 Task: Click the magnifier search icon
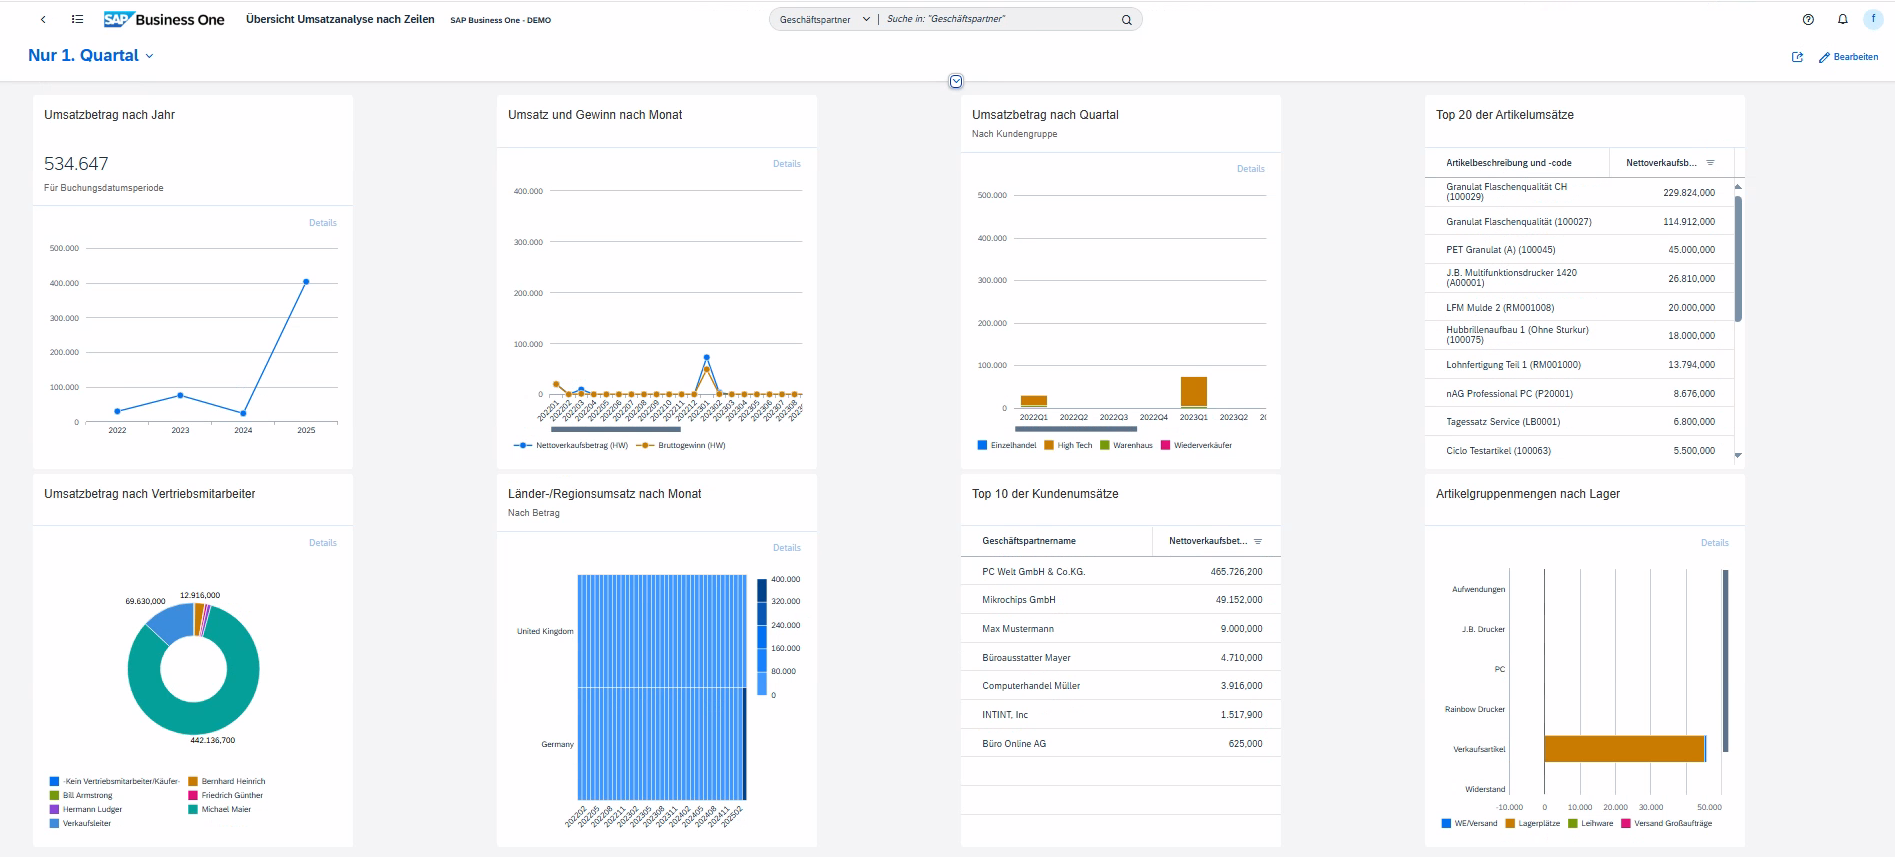point(1126,20)
